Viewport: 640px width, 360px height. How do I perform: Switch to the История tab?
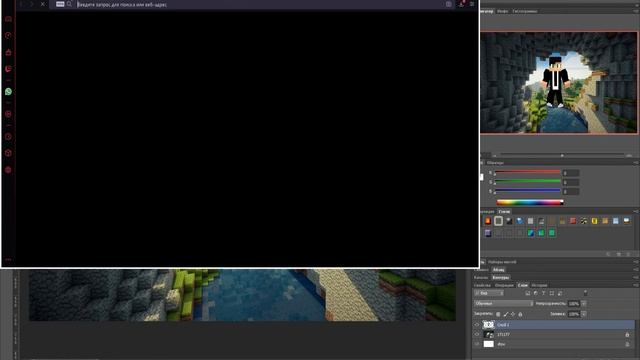(539, 285)
